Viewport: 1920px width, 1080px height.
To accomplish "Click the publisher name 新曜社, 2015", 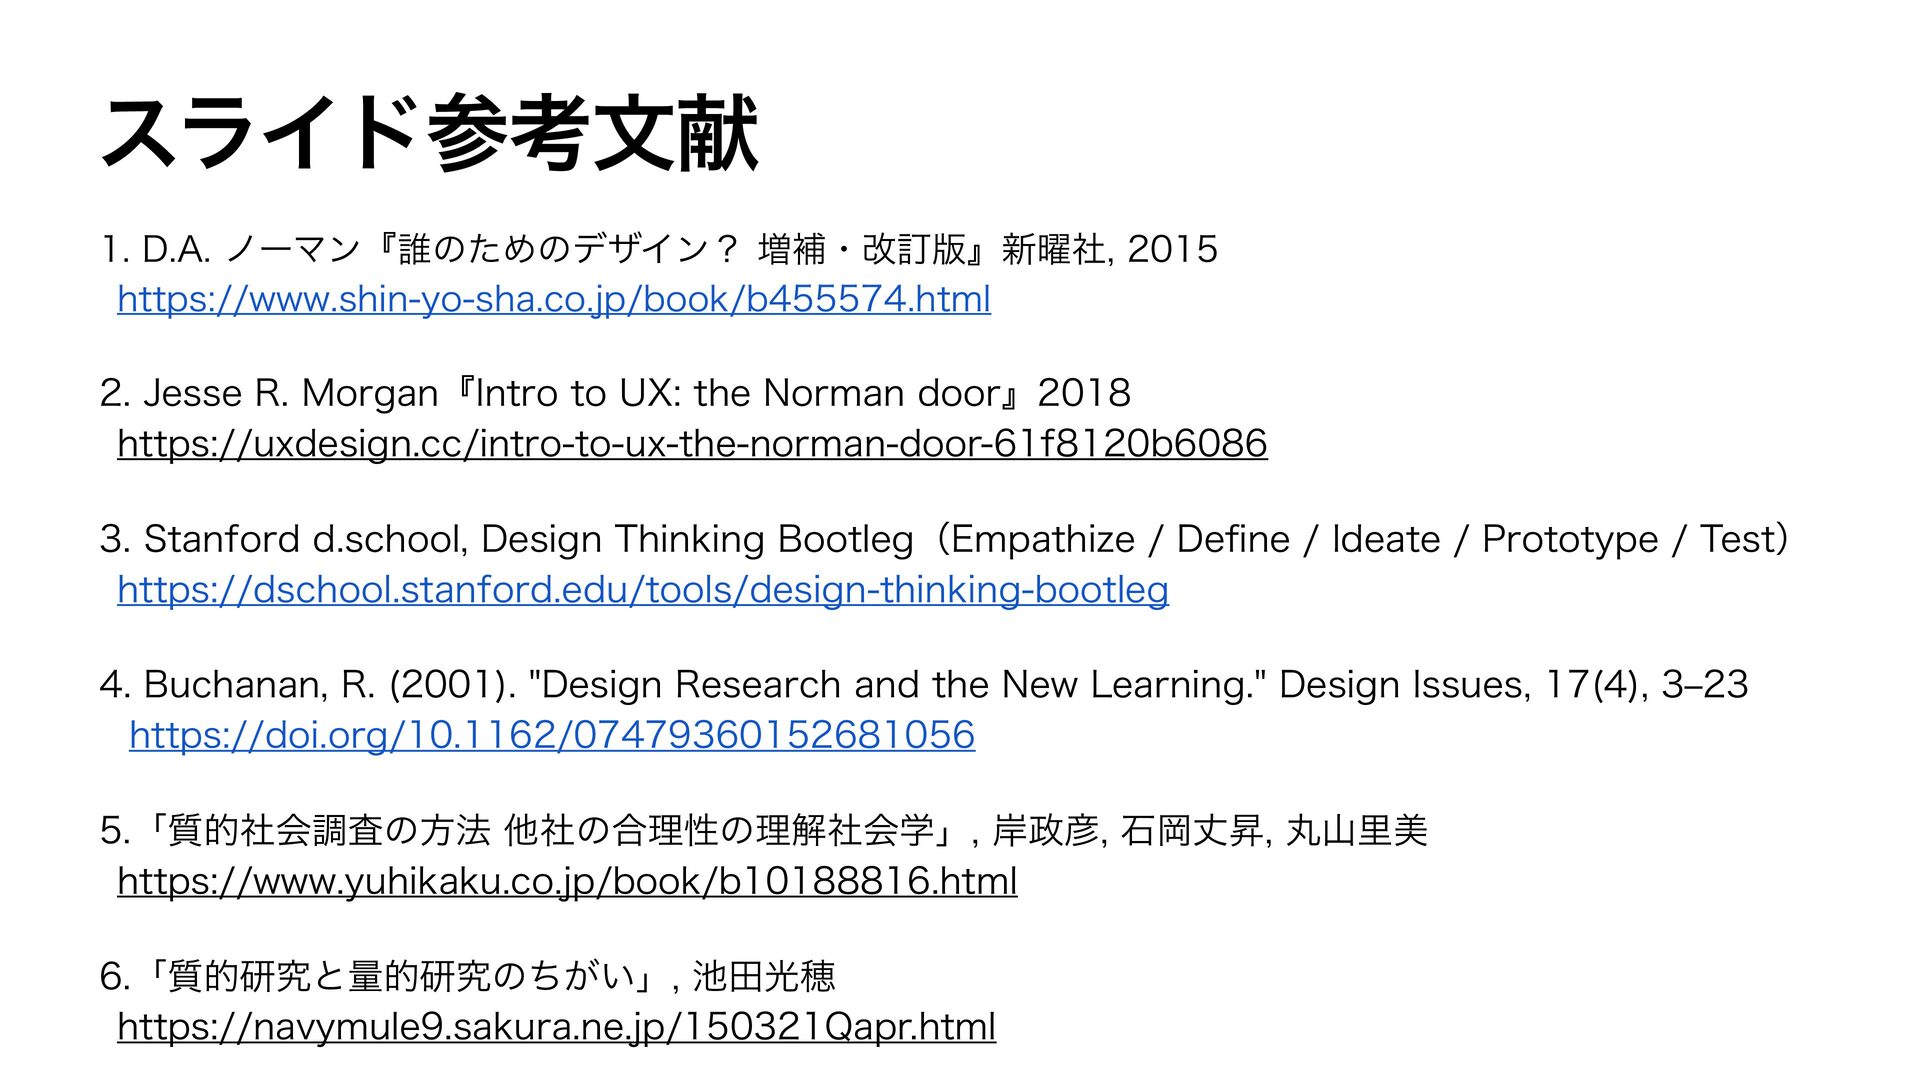I will pyautogui.click(x=1110, y=248).
